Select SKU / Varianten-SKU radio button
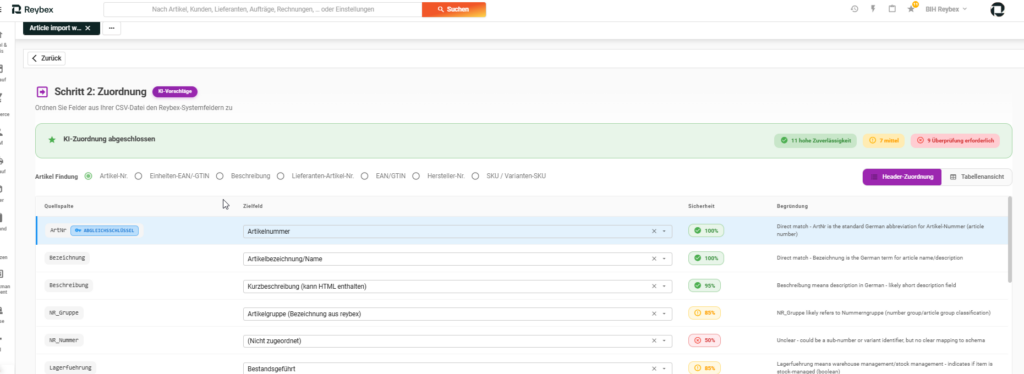The height and width of the screenshot is (374, 1024). pyautogui.click(x=475, y=176)
